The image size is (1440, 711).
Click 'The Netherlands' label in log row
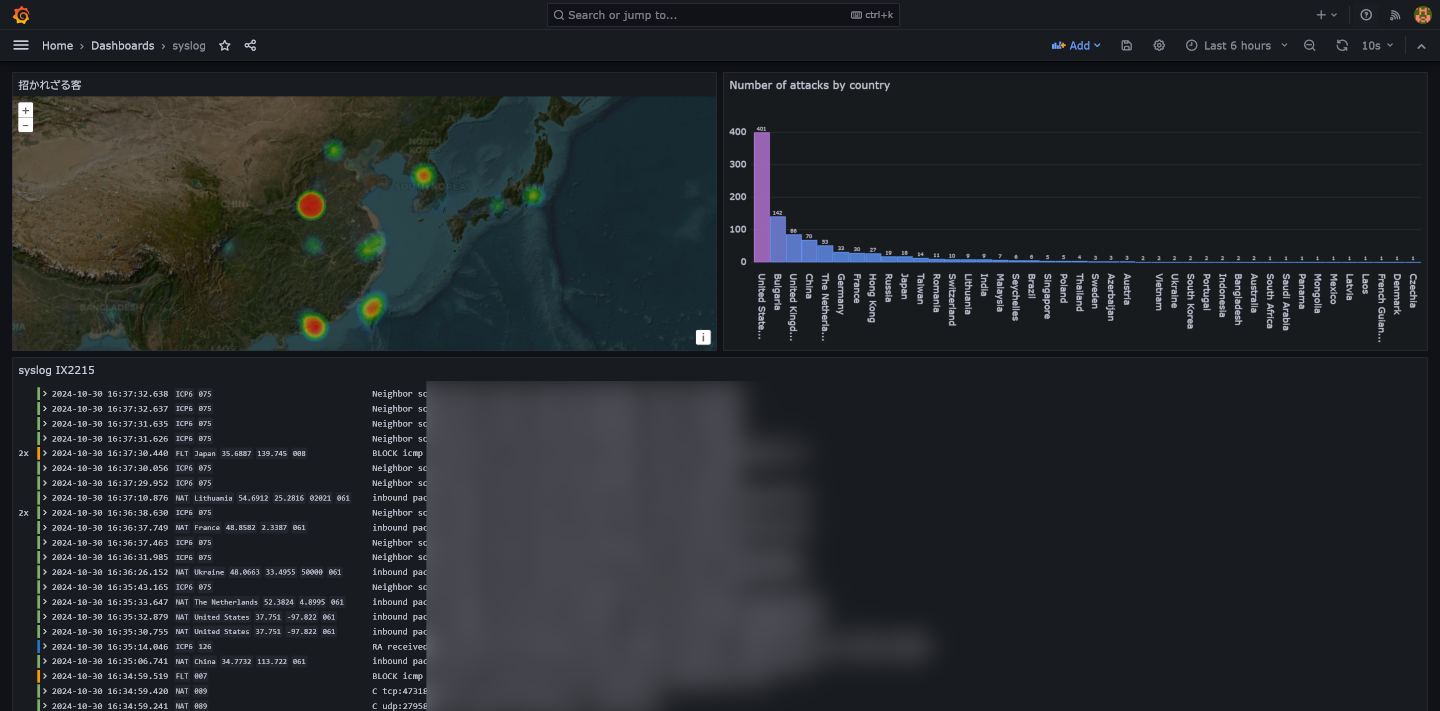click(x=226, y=602)
